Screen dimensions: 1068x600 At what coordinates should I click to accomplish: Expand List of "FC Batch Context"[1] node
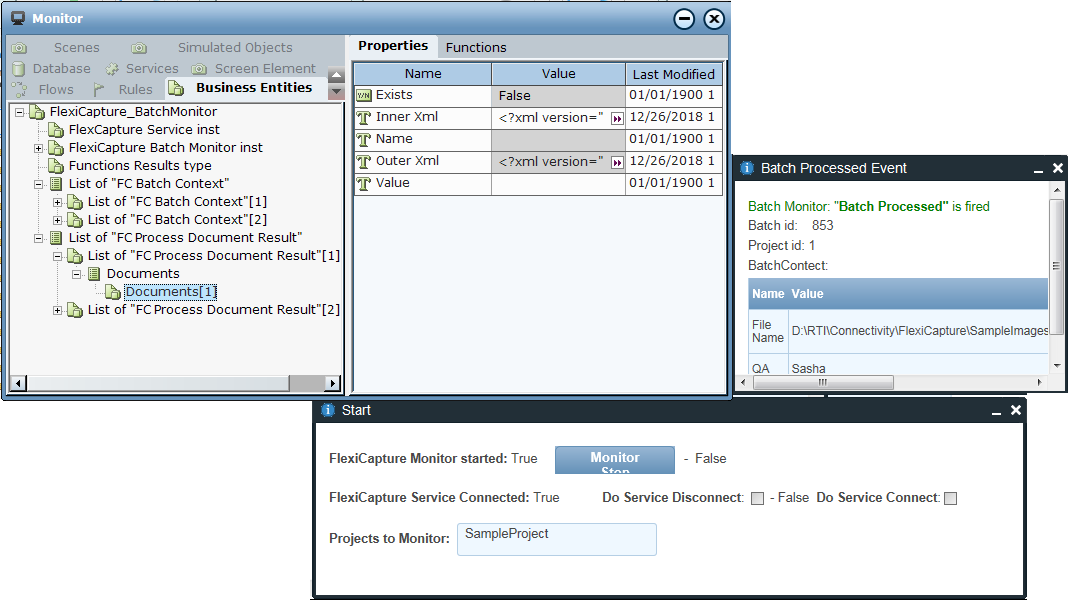[x=58, y=202]
